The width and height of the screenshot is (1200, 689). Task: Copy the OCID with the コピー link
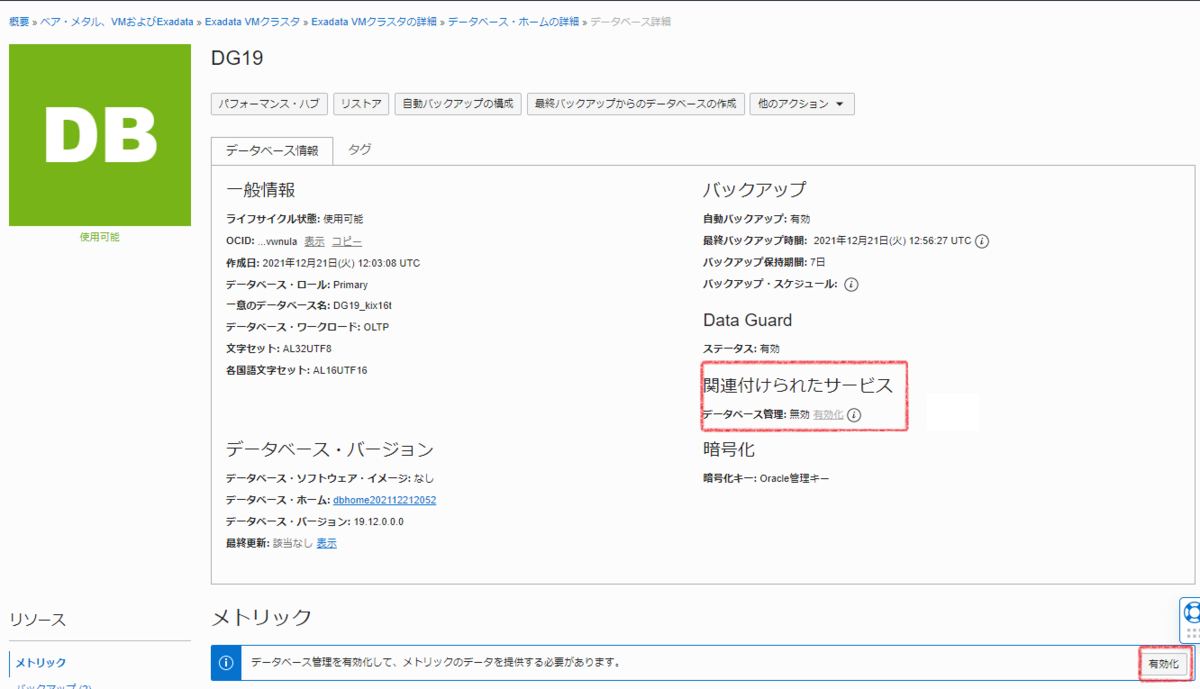click(347, 241)
